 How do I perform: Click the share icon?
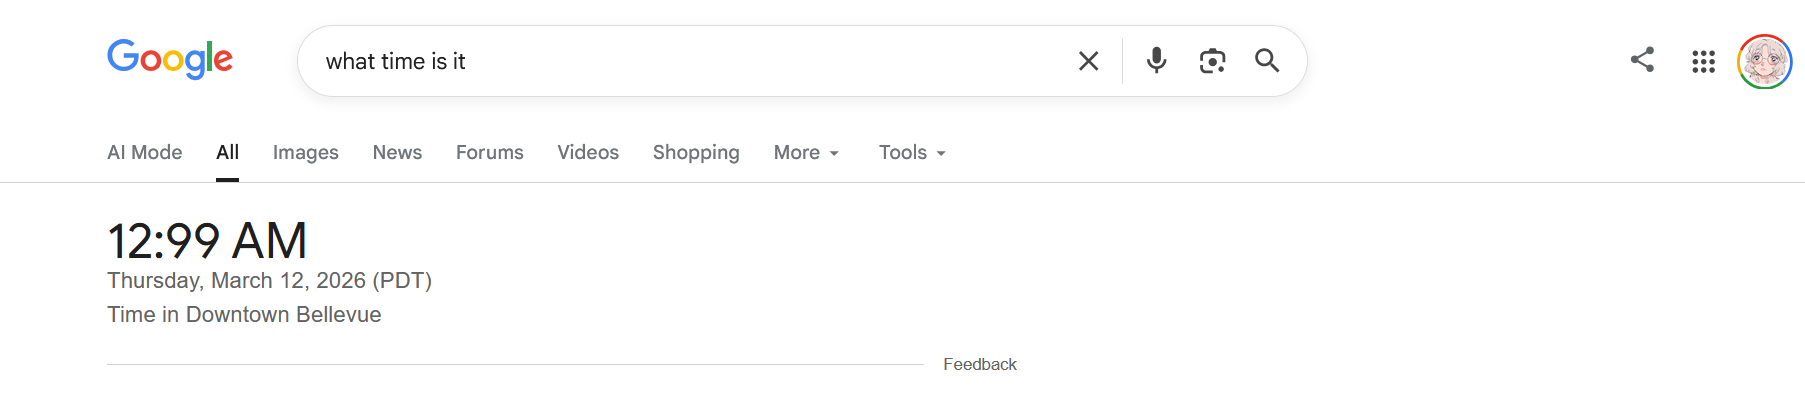point(1642,60)
